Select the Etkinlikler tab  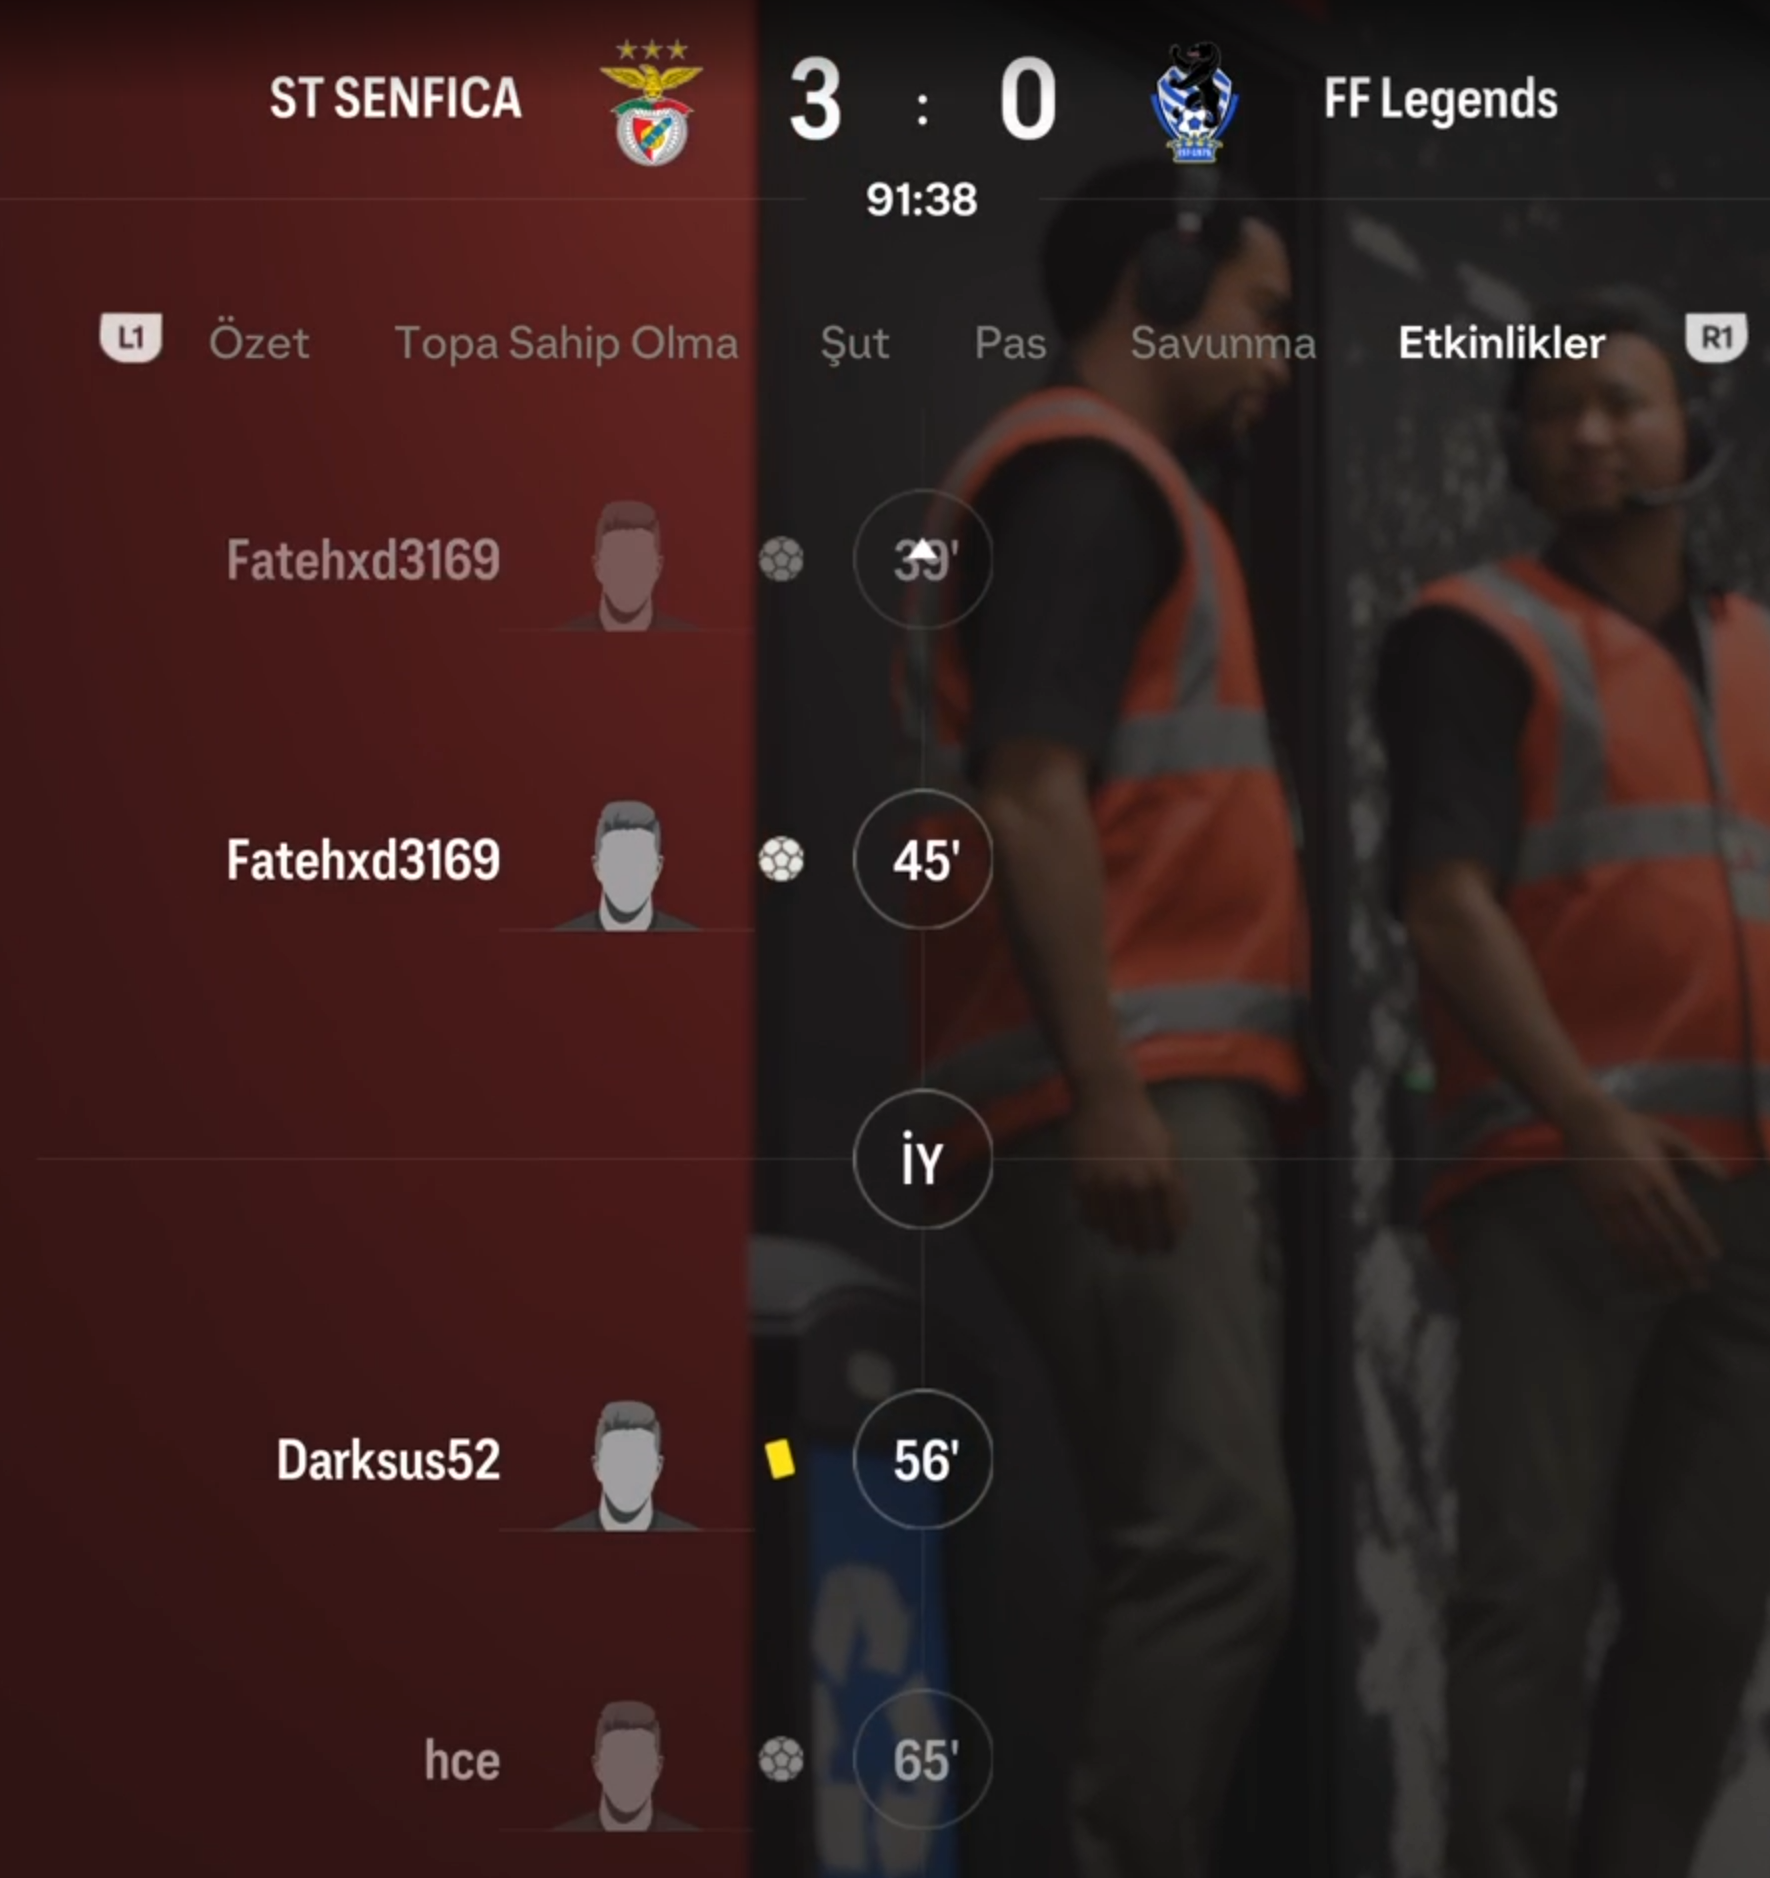(1501, 343)
